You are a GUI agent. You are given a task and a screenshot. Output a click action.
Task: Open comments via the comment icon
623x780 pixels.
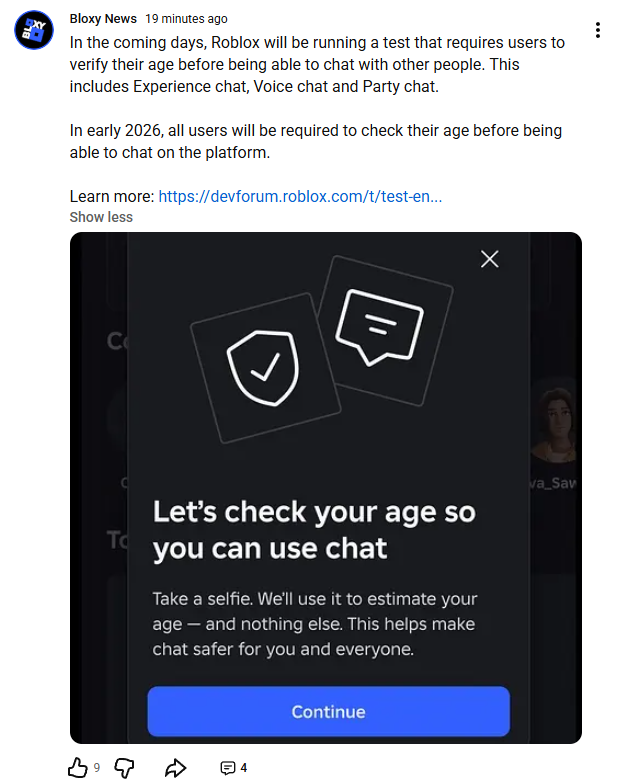point(228,768)
